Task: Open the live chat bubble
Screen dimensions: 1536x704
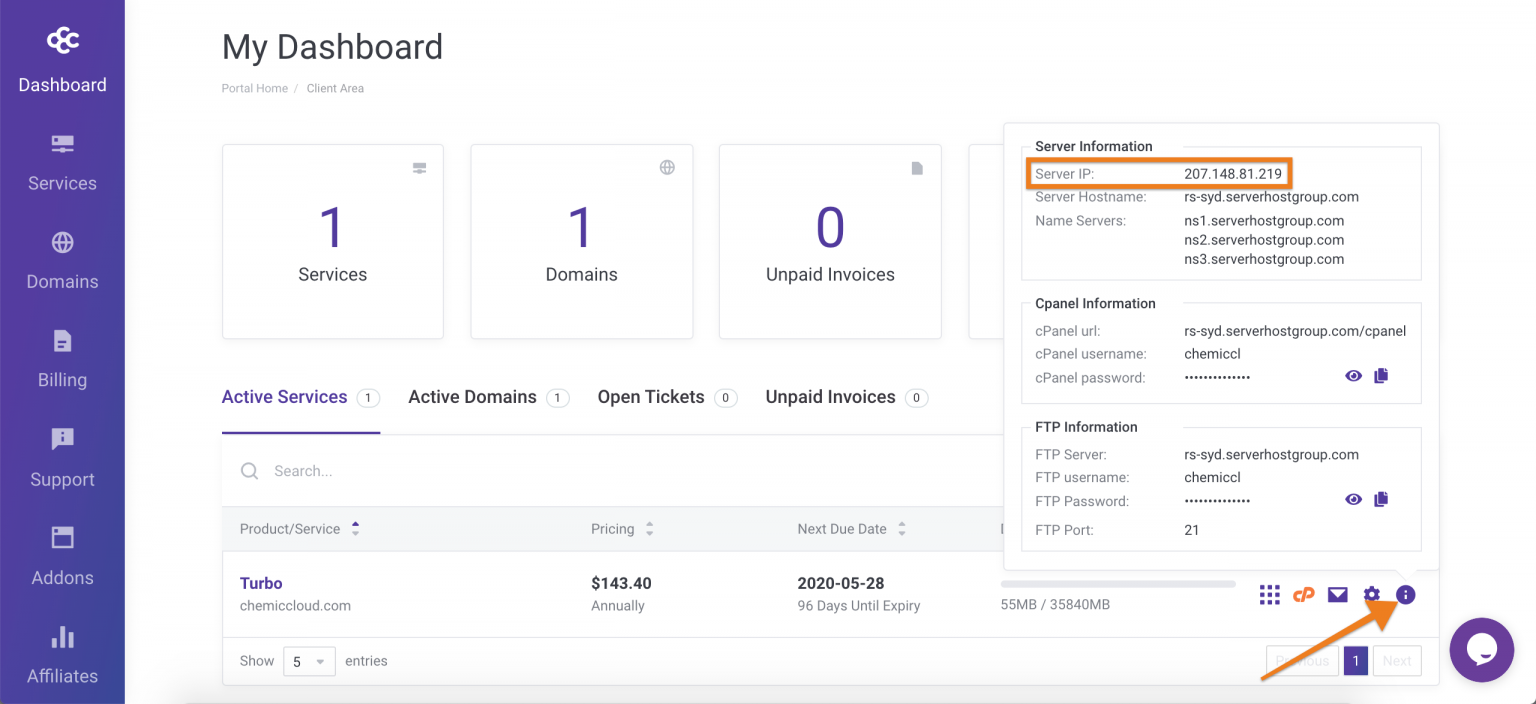Action: pyautogui.click(x=1482, y=650)
